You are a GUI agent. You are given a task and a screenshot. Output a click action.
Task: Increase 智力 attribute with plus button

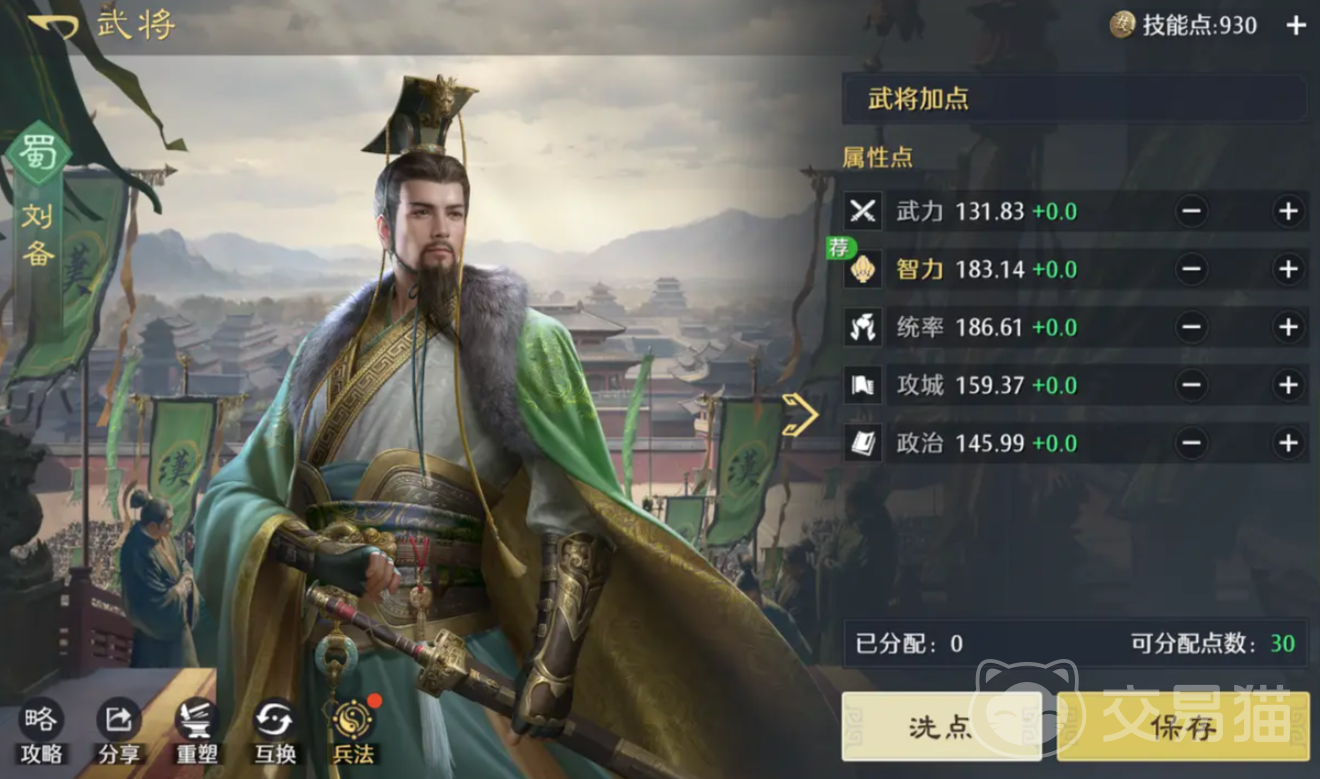tap(1288, 269)
